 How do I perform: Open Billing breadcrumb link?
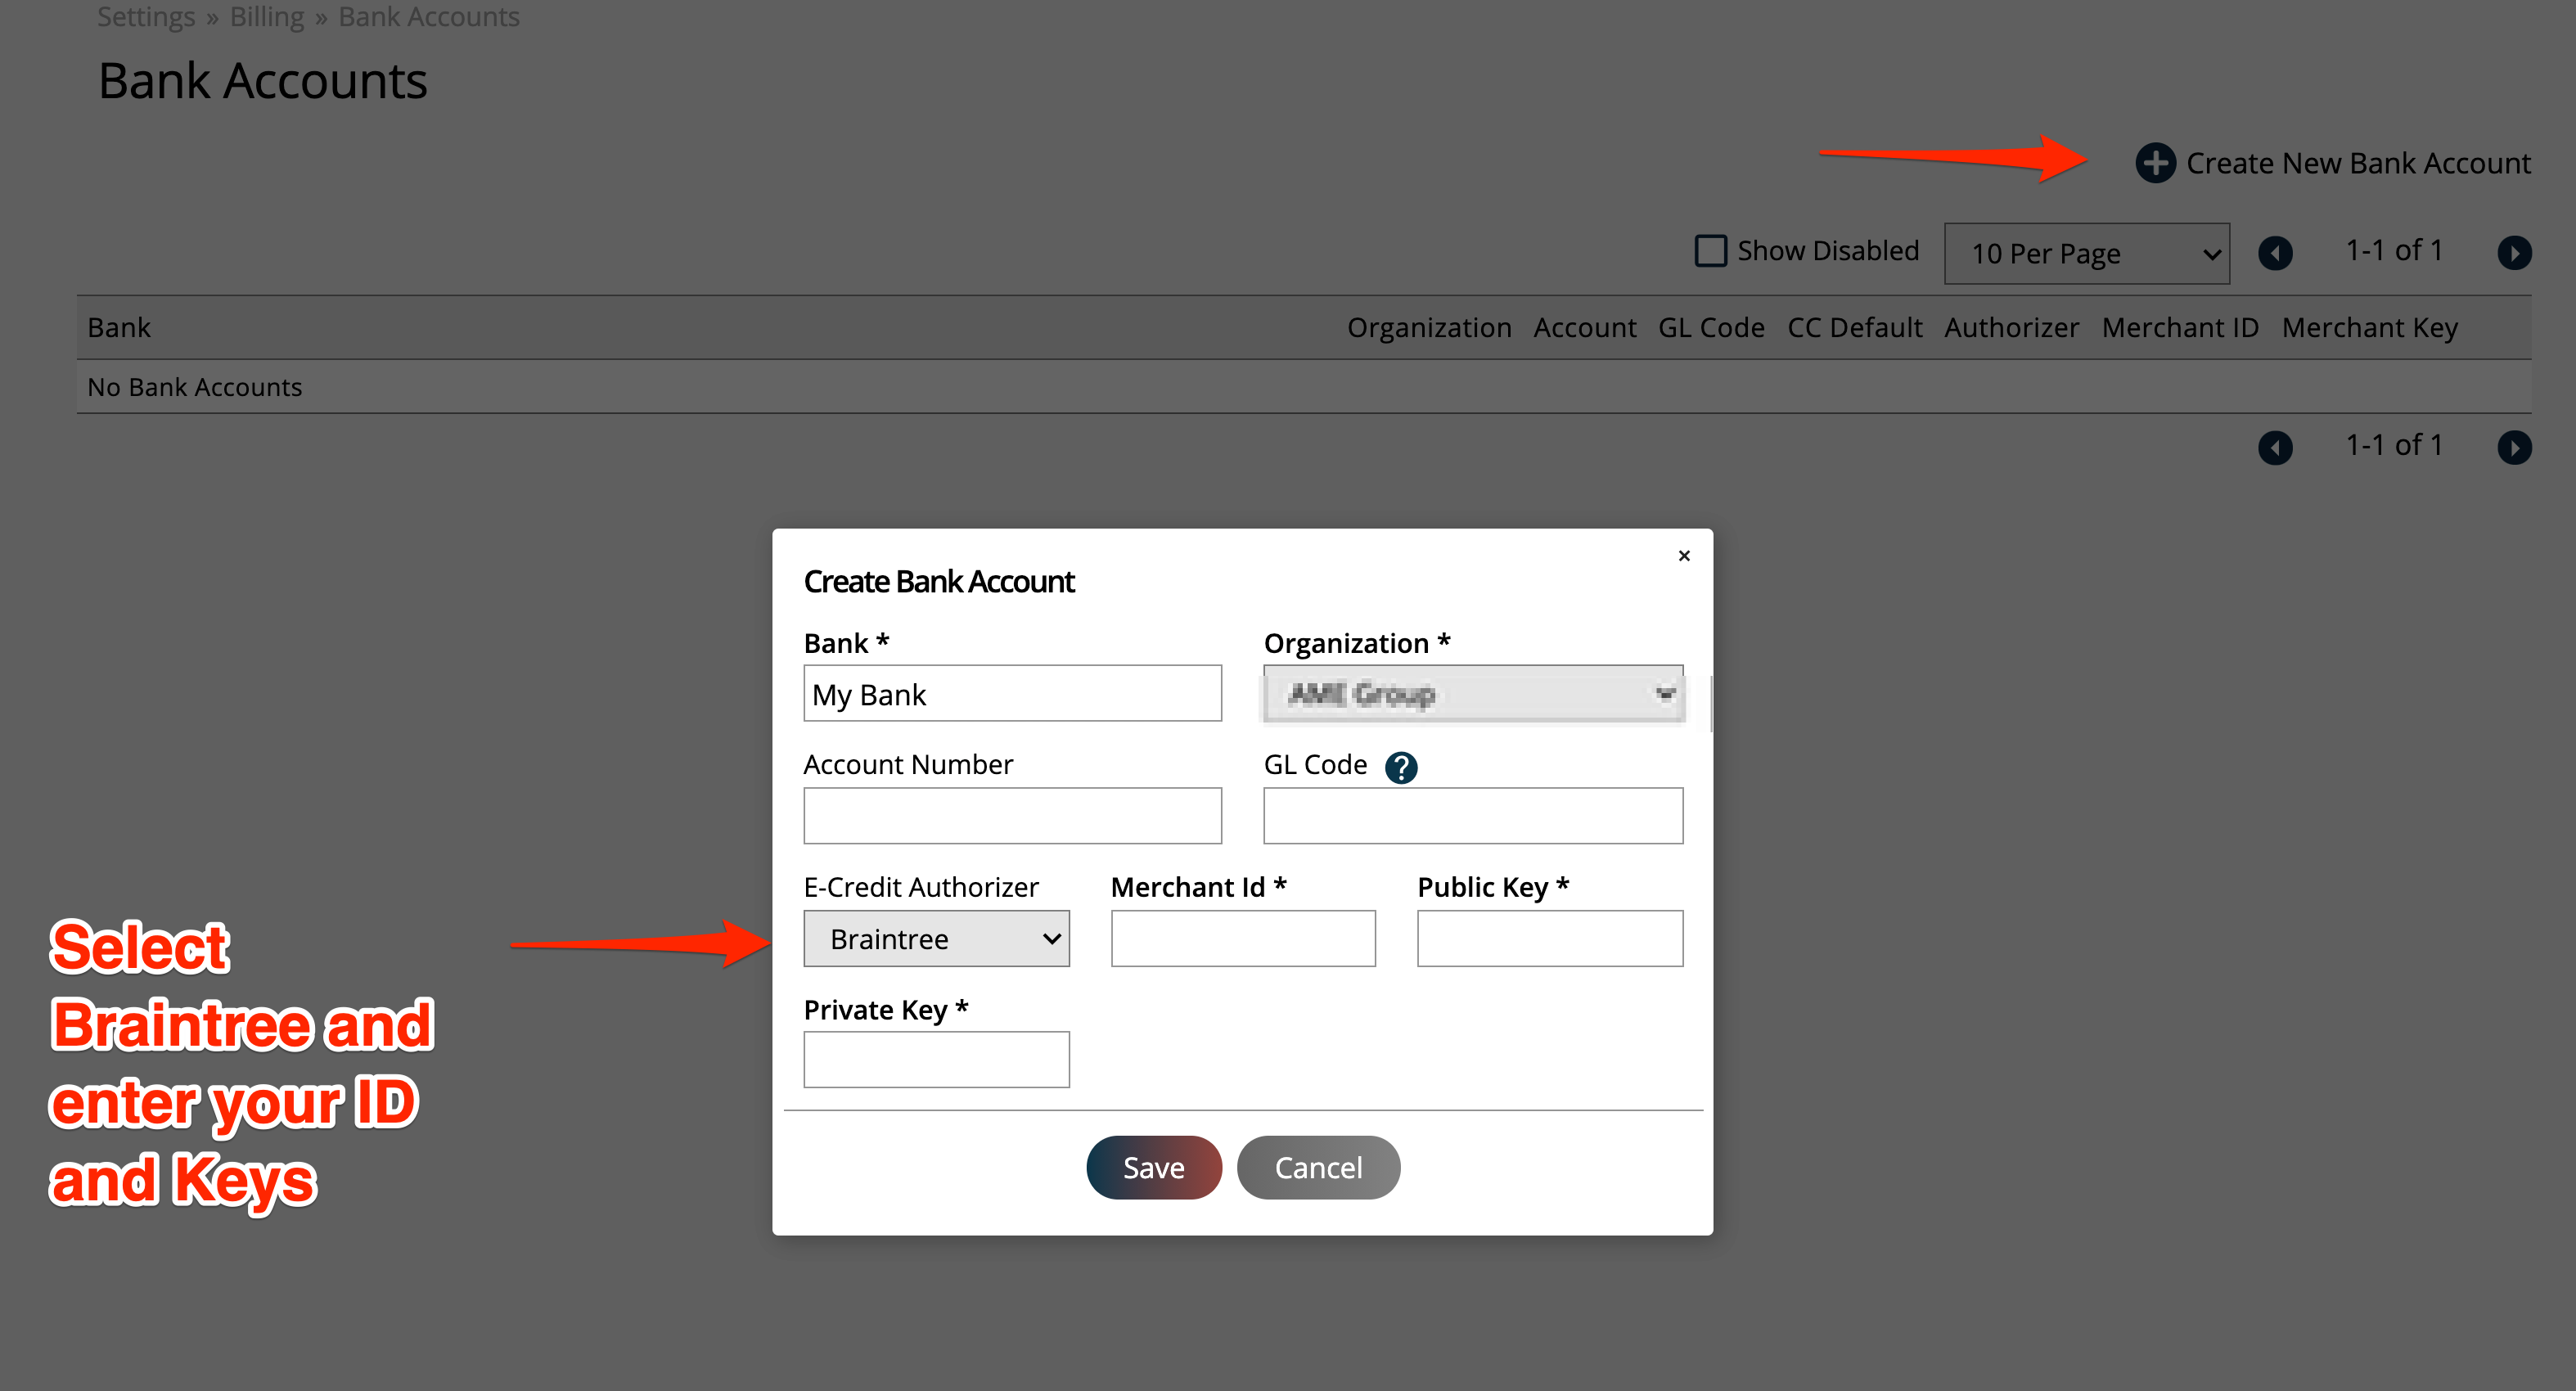point(266,17)
